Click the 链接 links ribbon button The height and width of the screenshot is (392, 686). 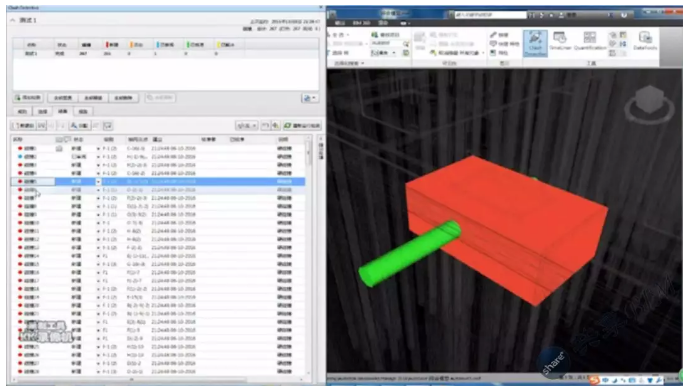pyautogui.click(x=500, y=35)
